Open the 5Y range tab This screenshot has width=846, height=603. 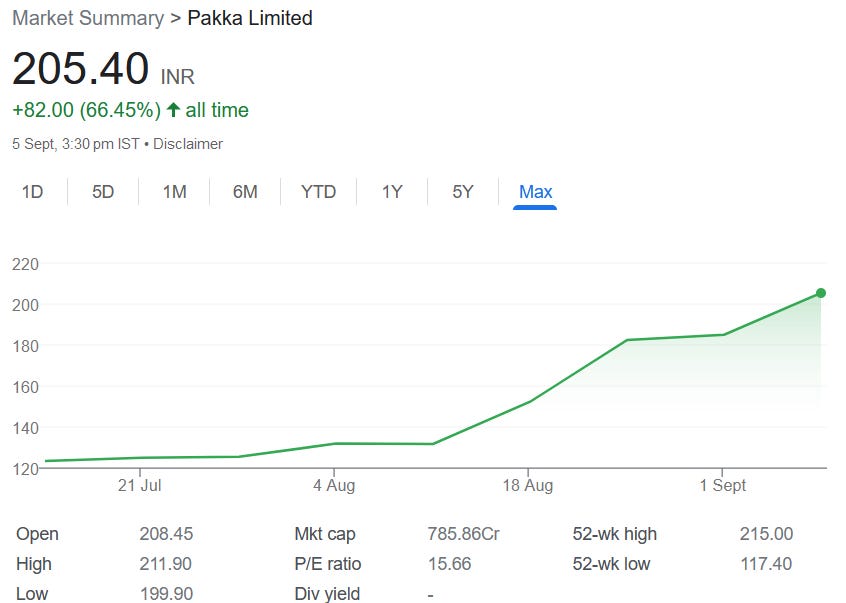pyautogui.click(x=463, y=191)
